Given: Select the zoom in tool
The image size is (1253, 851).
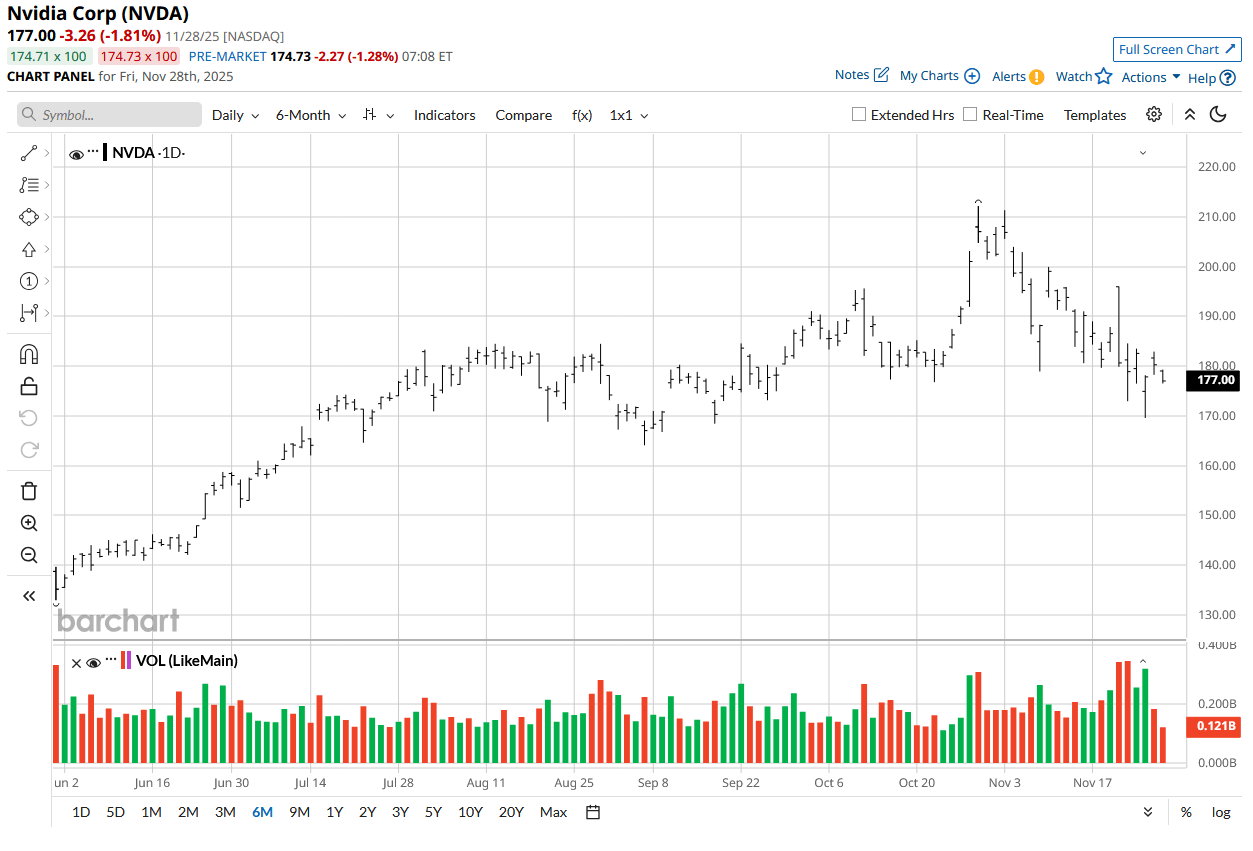Looking at the screenshot, I should click(x=28, y=523).
